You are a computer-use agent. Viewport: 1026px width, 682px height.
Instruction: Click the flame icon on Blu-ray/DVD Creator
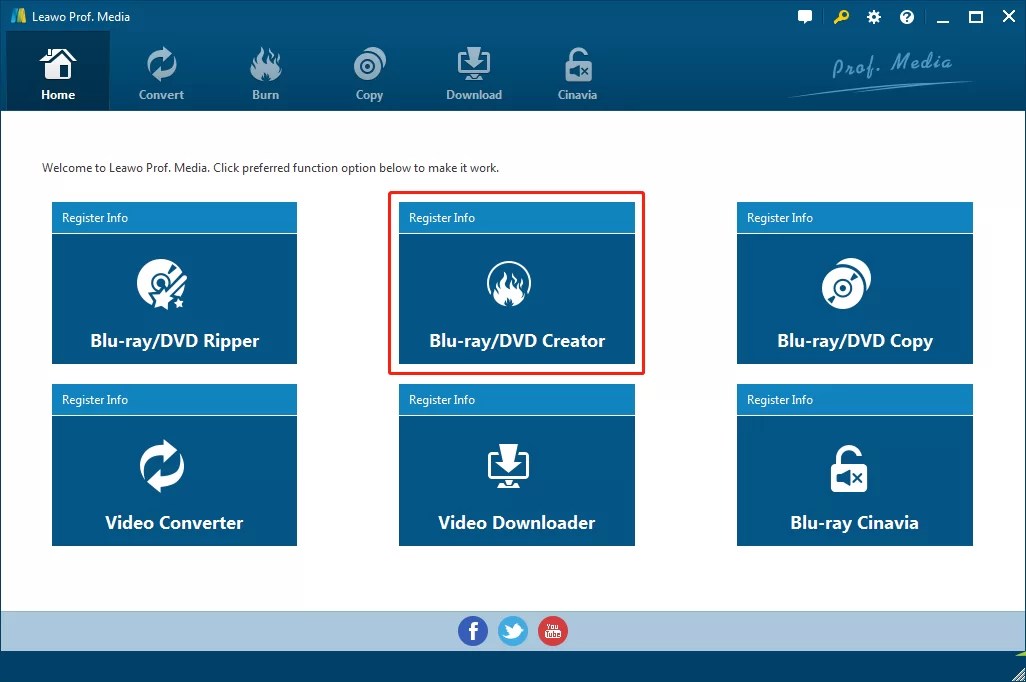click(x=508, y=283)
